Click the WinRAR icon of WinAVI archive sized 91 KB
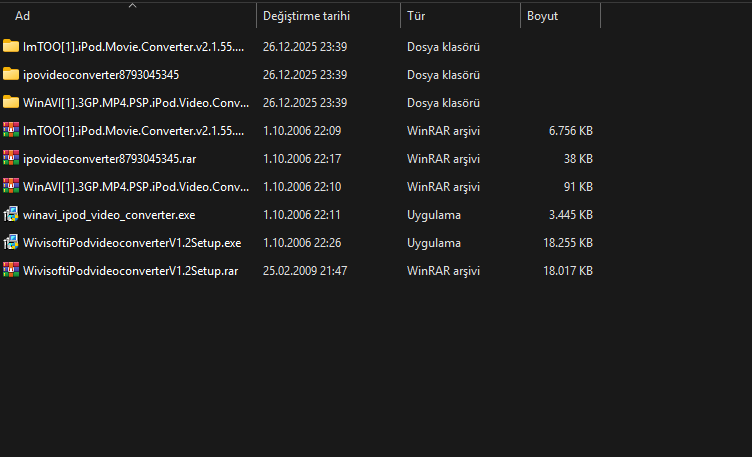The width and height of the screenshot is (752, 457). 11,186
